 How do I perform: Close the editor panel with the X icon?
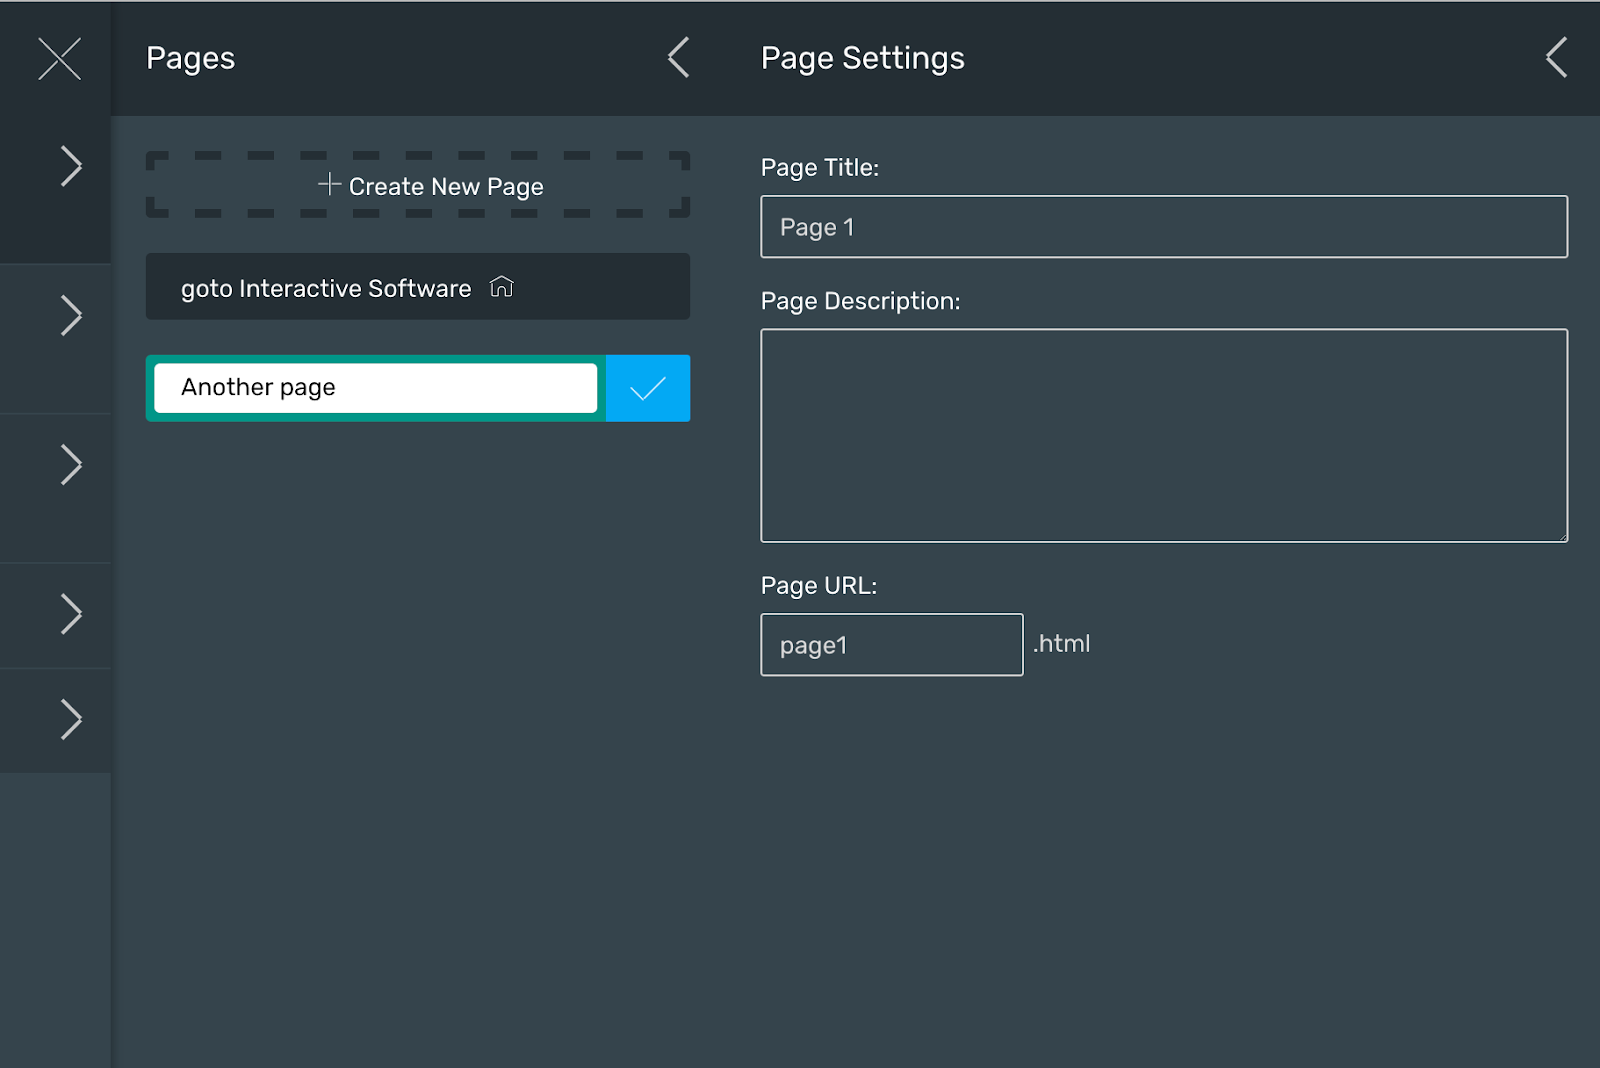[x=59, y=59]
